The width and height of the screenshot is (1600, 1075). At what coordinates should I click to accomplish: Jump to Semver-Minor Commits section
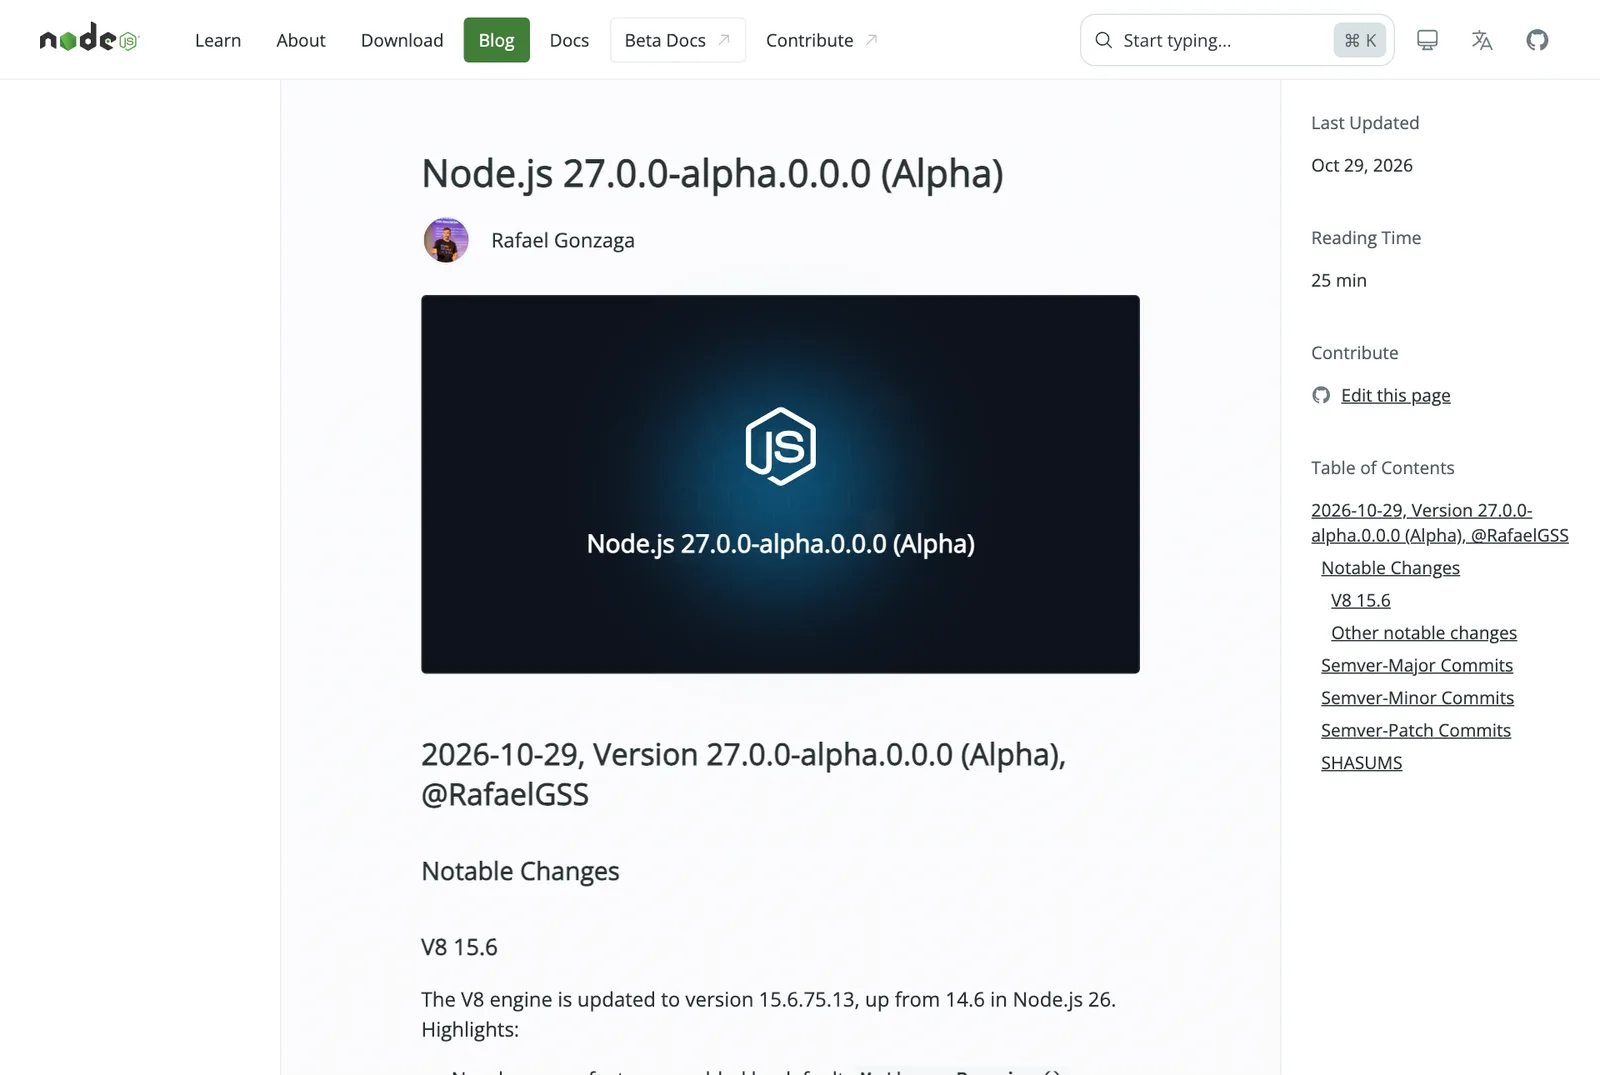(1417, 698)
